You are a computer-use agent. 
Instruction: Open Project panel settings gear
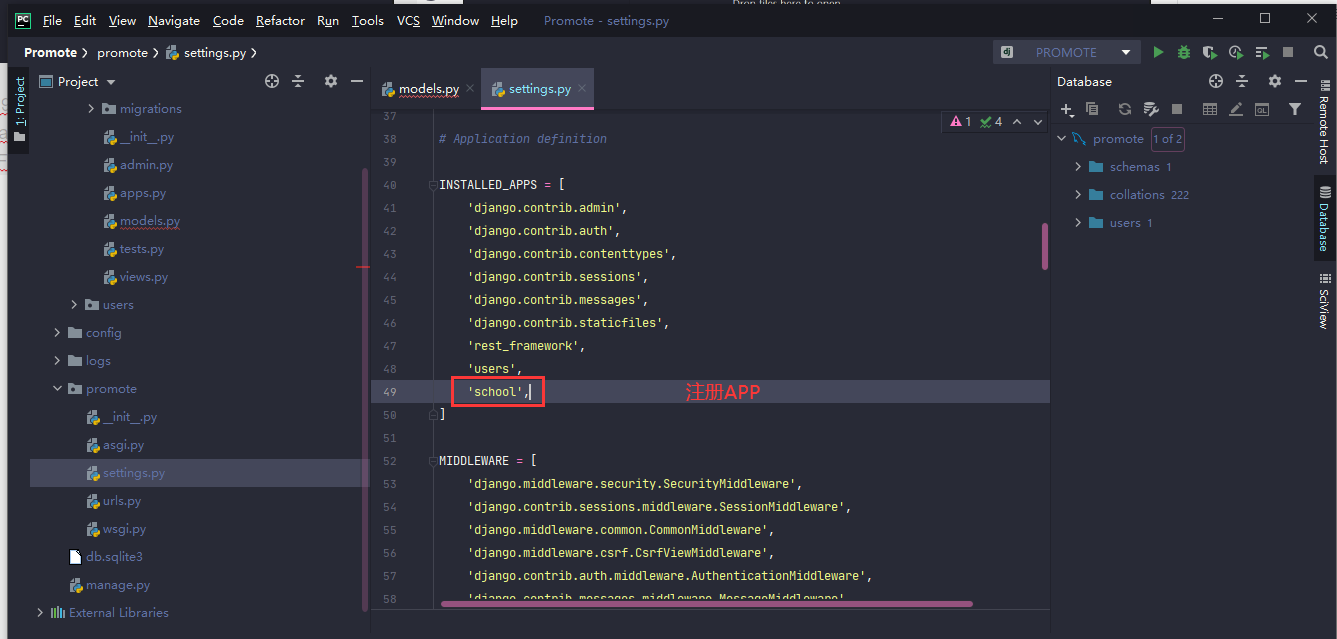(331, 82)
